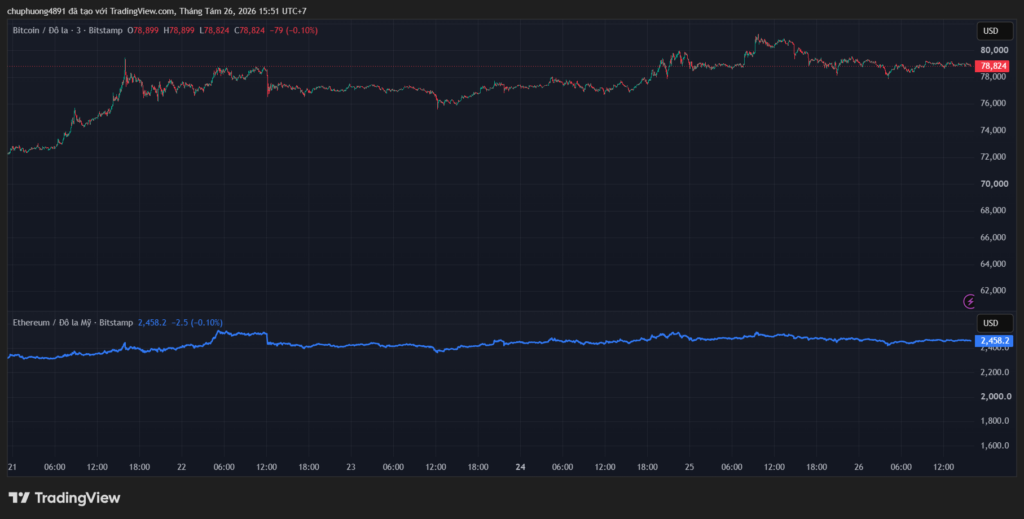Click the Bitstamp label in Ethereum legend

coord(116,322)
